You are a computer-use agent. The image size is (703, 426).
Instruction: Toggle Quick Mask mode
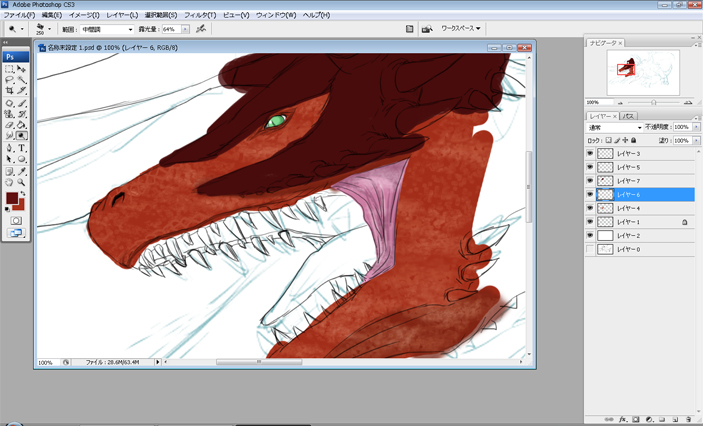(16, 221)
